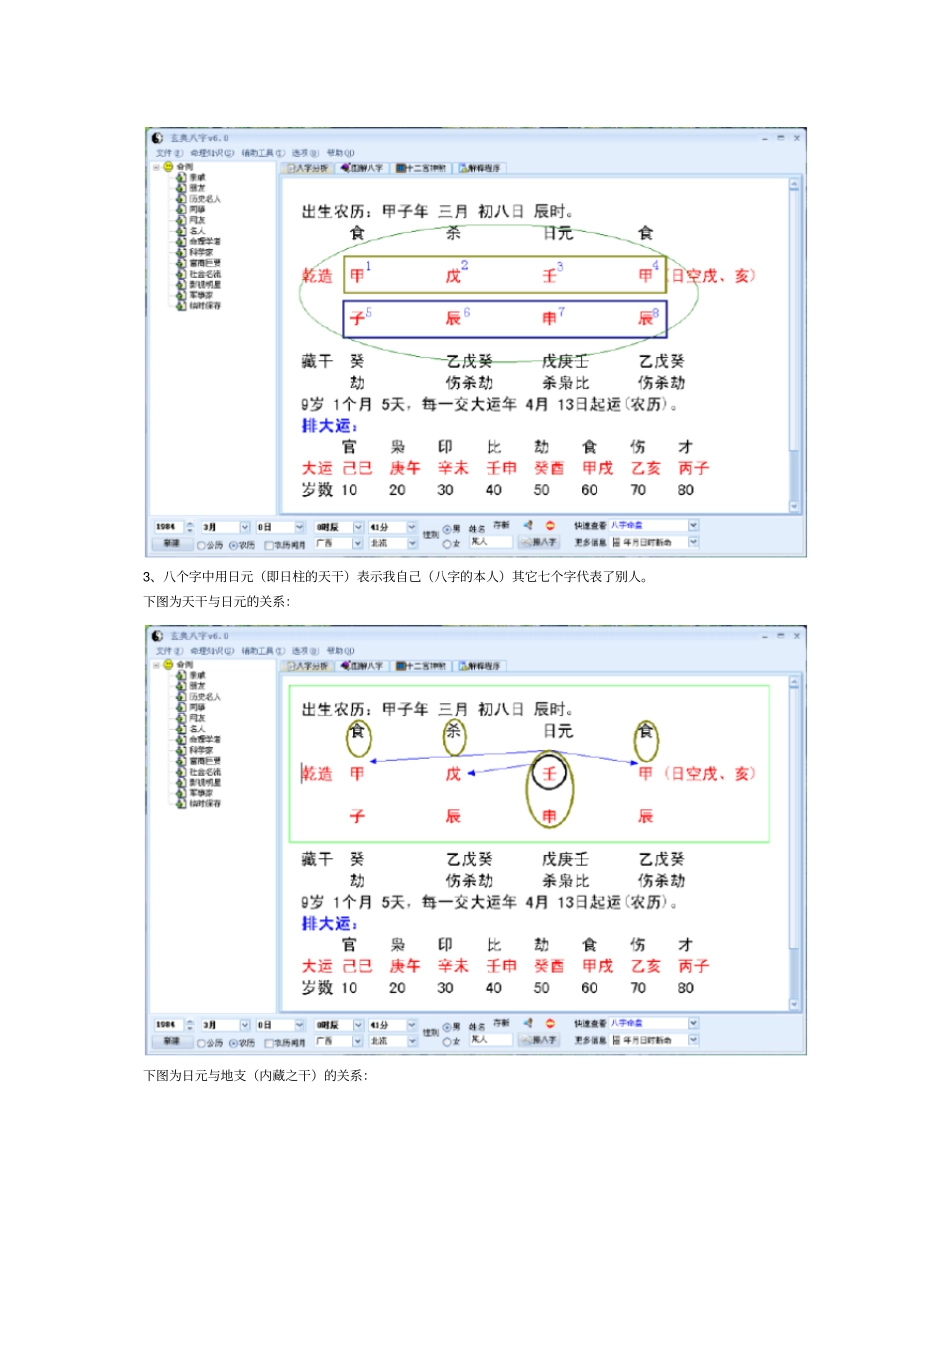
Task: Open 命理知识 menu in upper window
Action: tap(212, 153)
